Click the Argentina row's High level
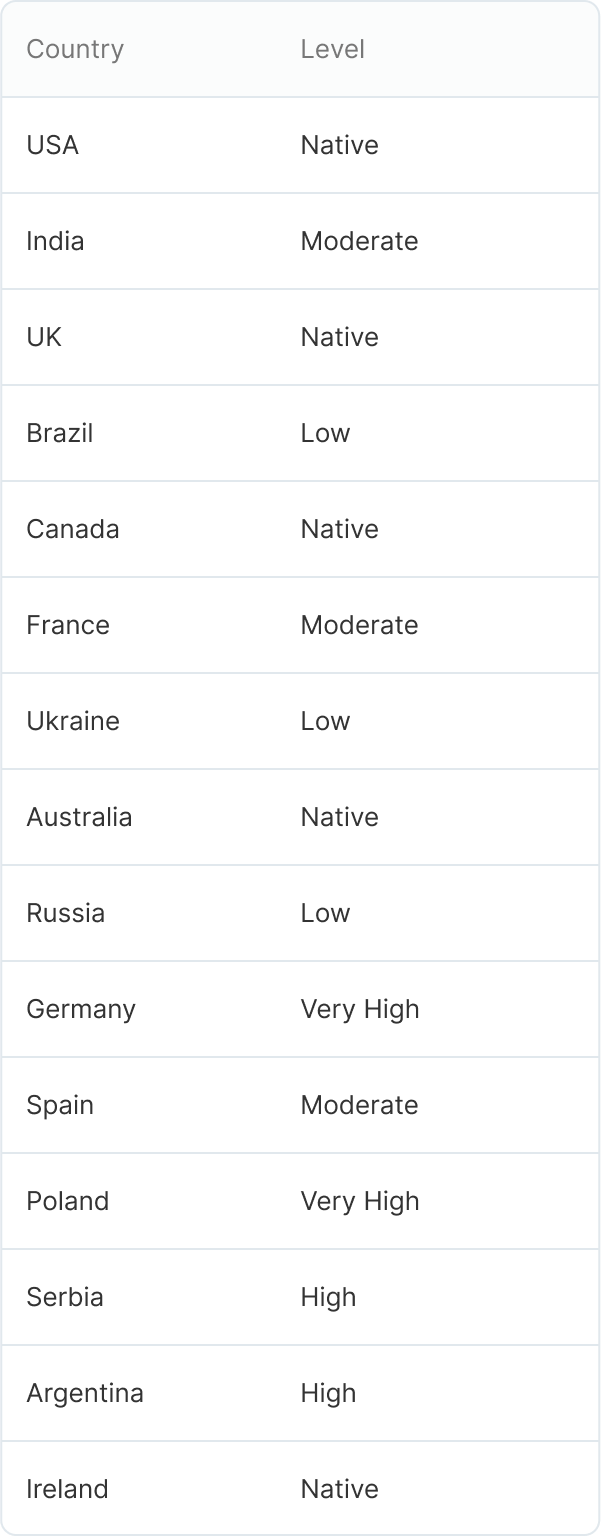This screenshot has width=601, height=1536. tap(329, 1393)
